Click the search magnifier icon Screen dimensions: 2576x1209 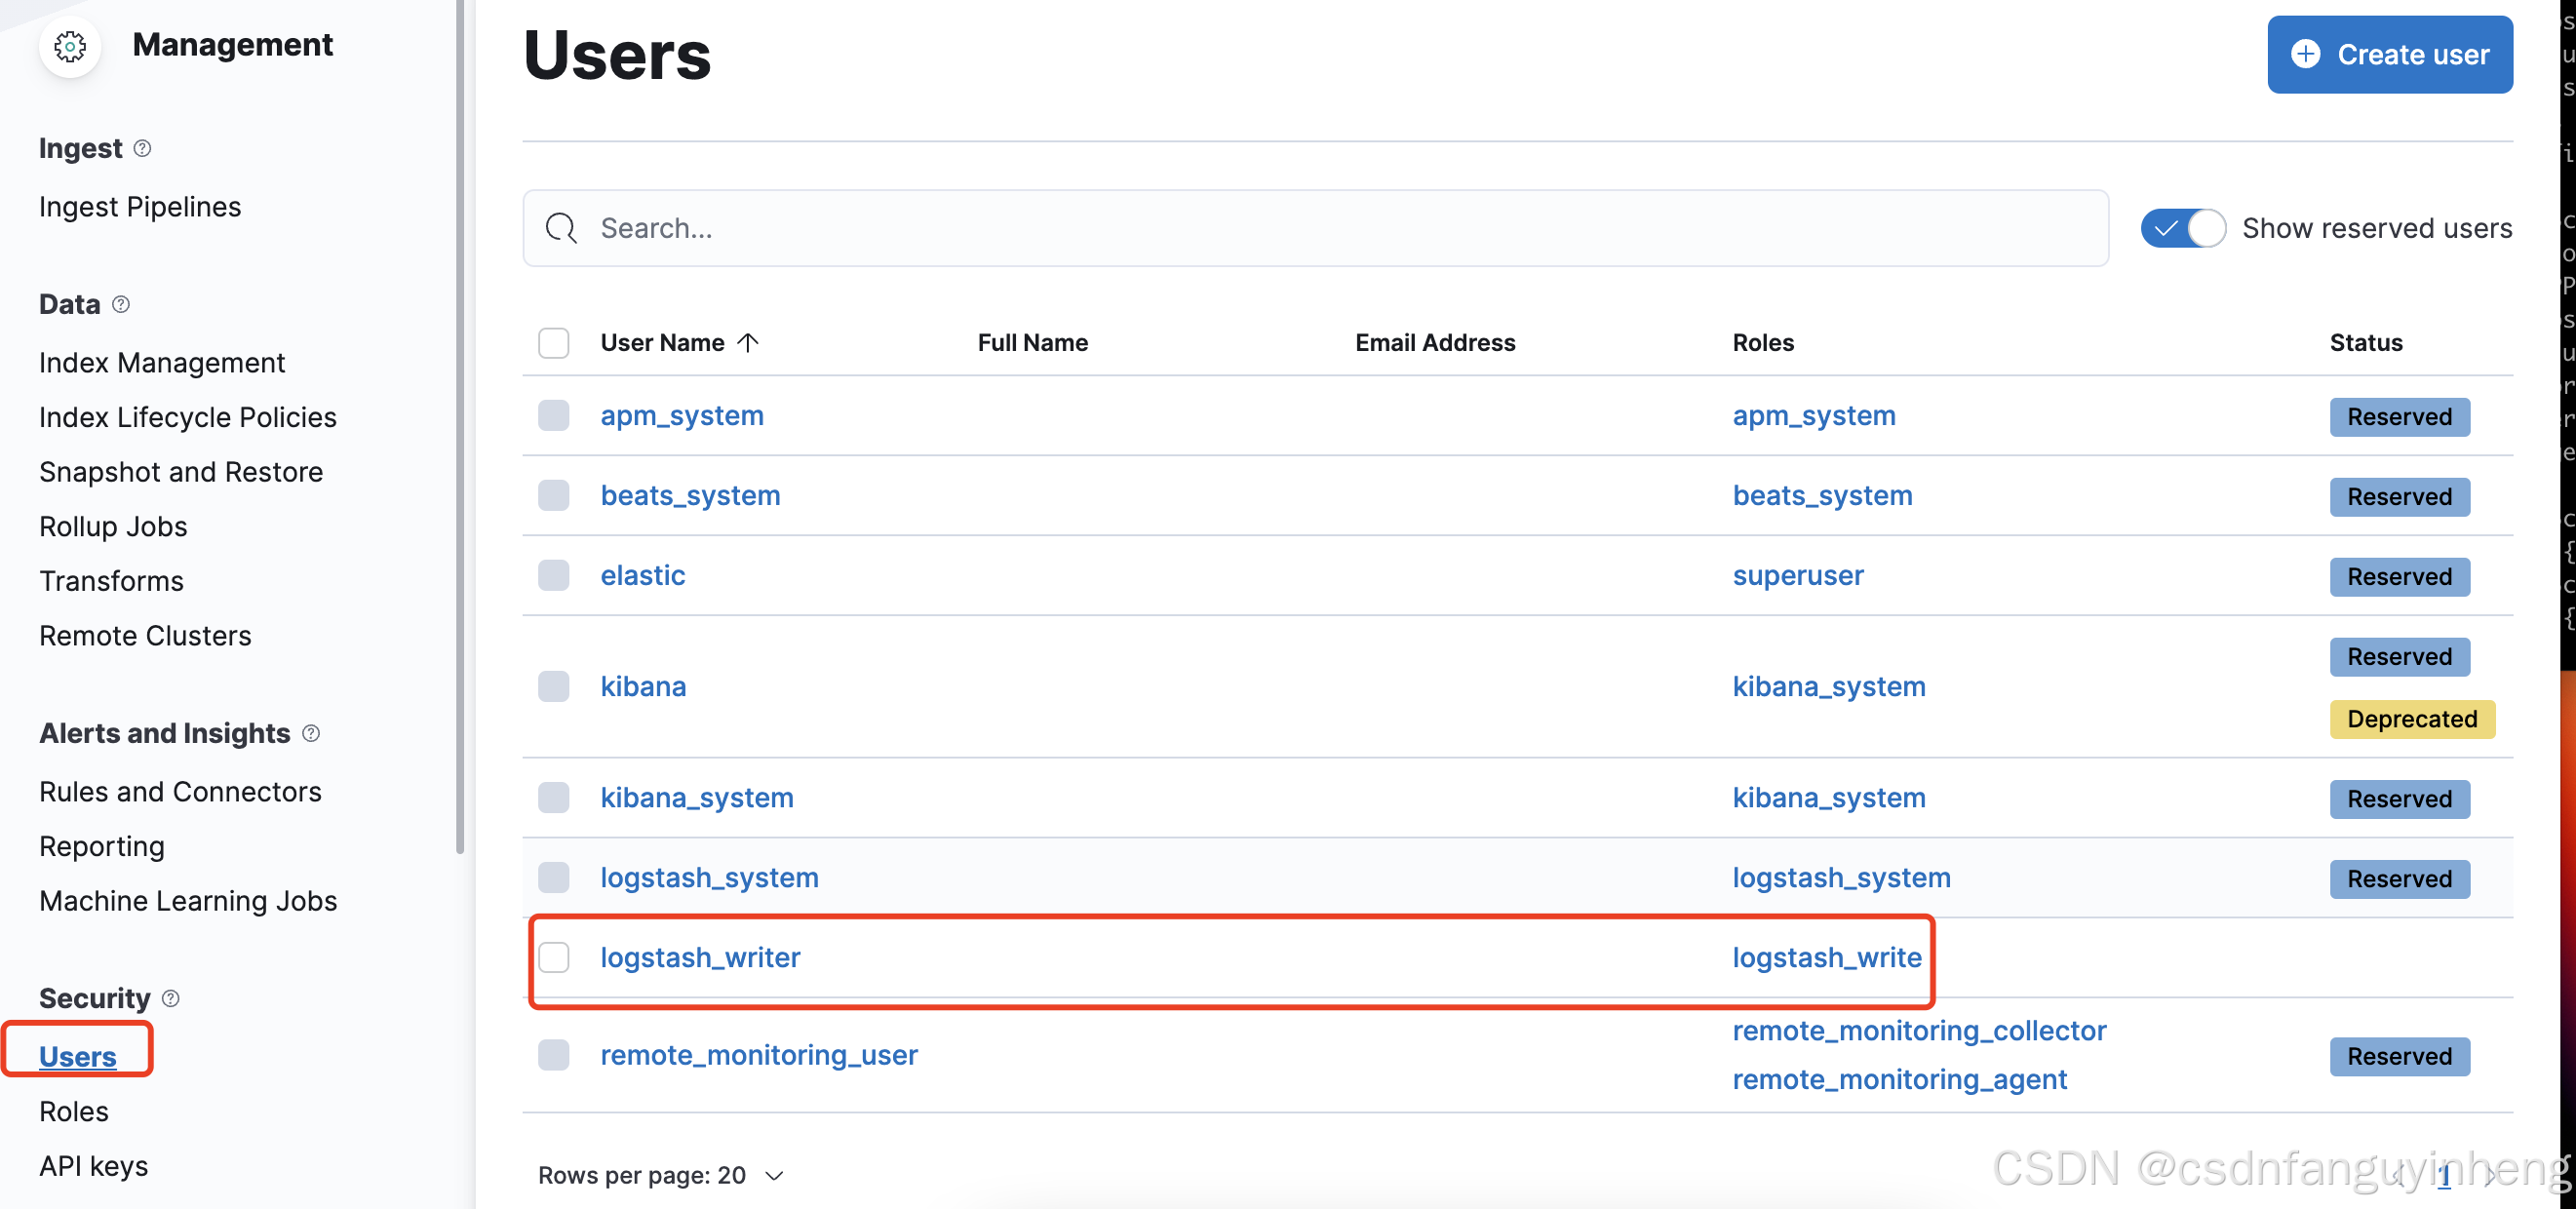tap(561, 228)
